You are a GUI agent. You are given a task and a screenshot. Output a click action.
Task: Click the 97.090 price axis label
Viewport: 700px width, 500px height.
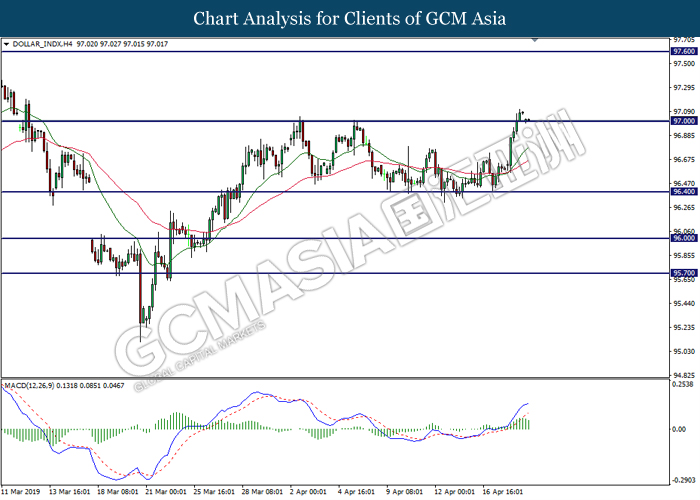coord(684,111)
